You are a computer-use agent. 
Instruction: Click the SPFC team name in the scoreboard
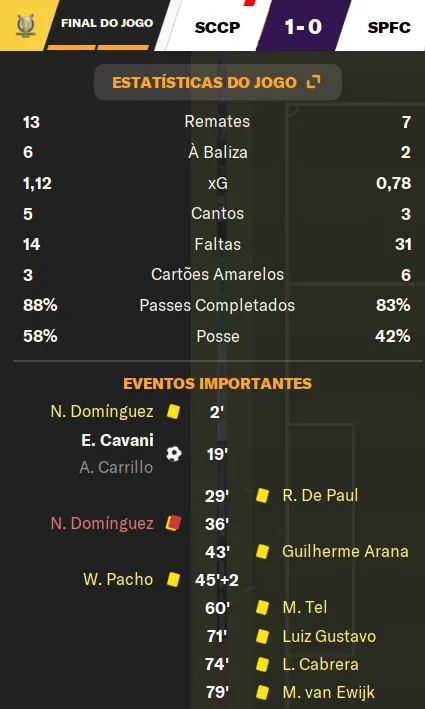click(x=389, y=28)
